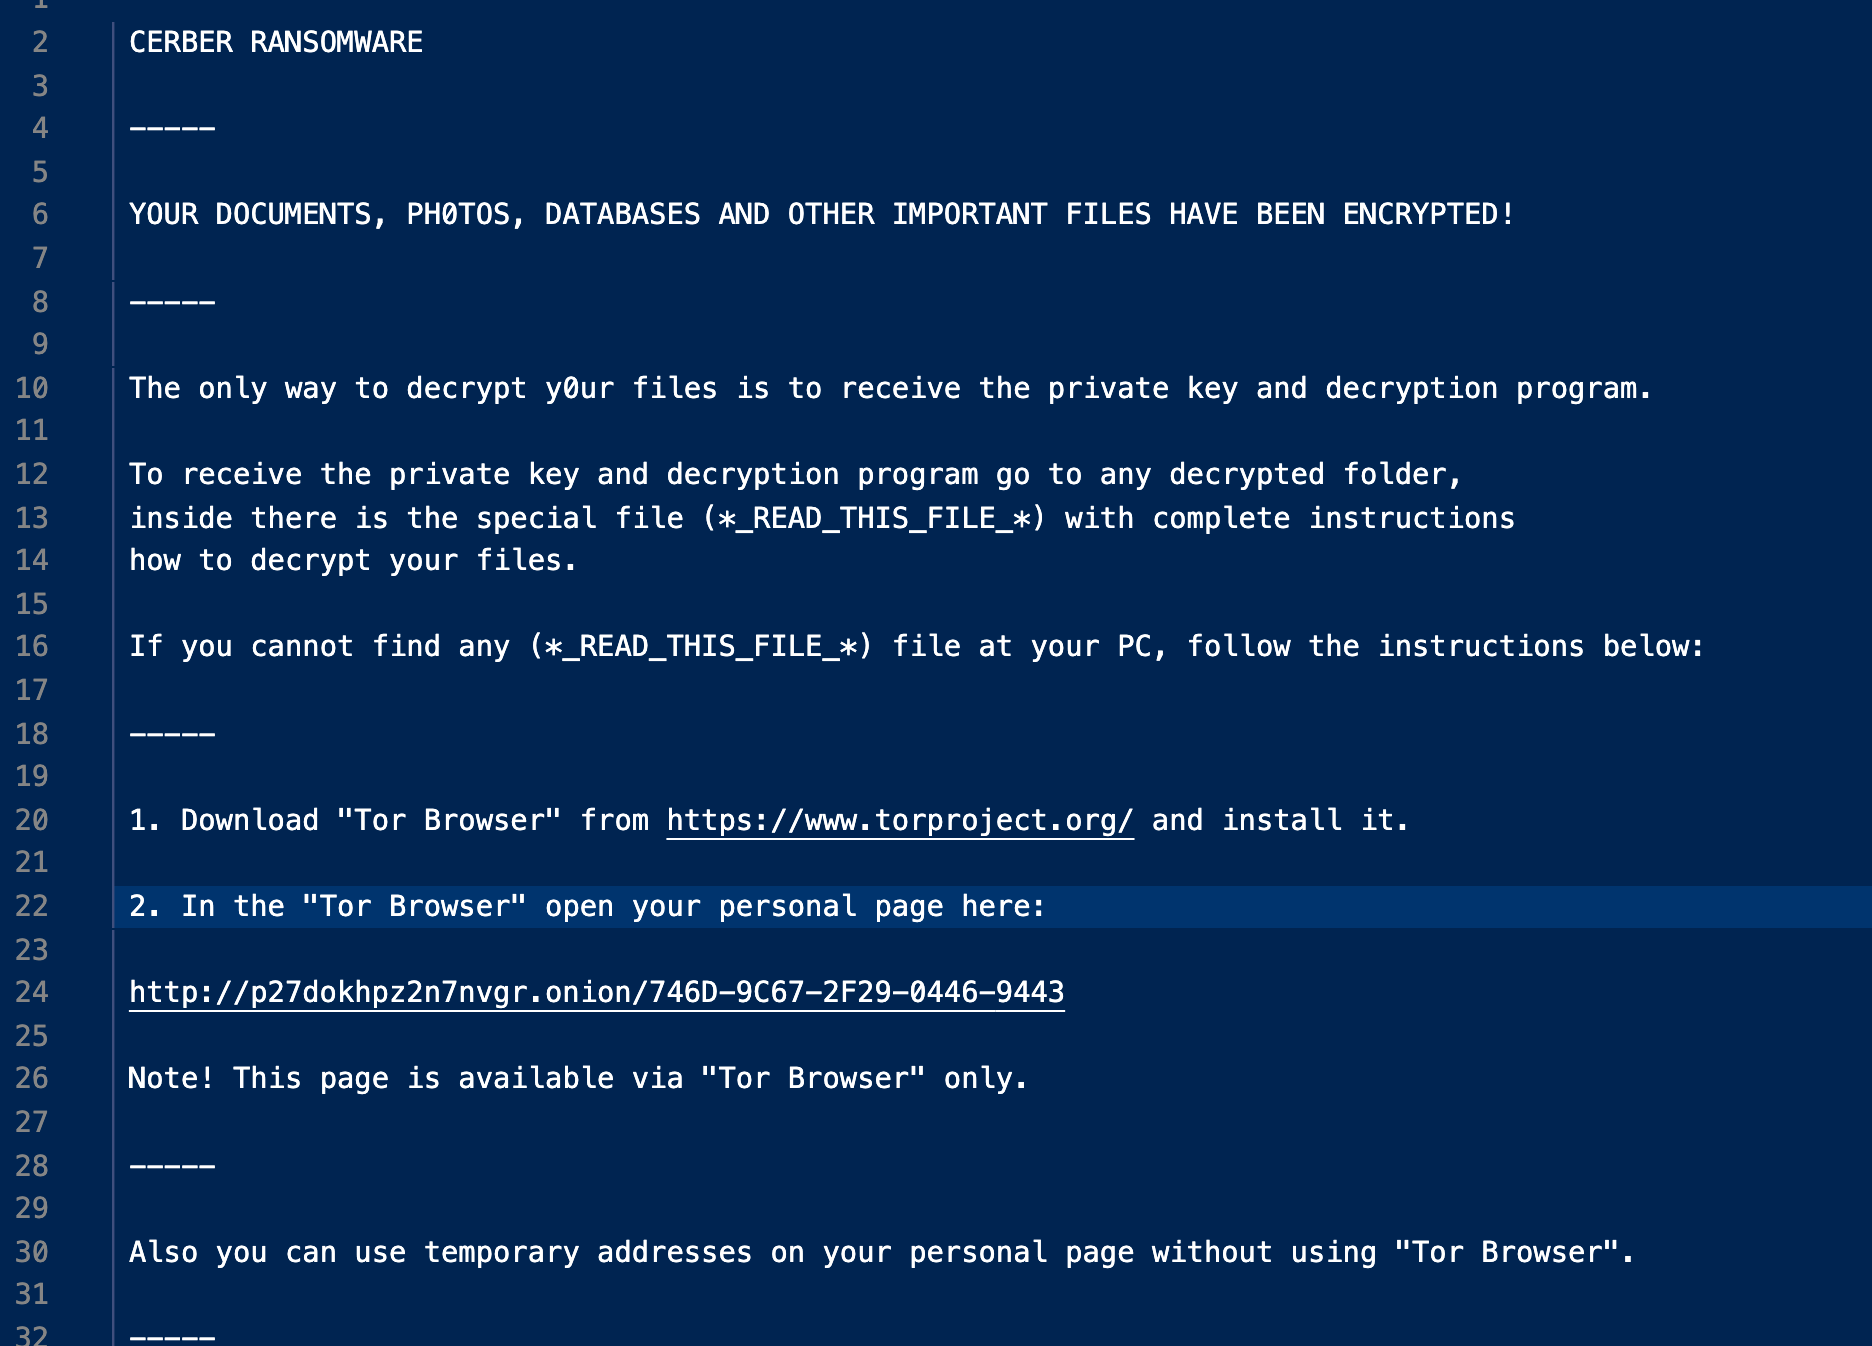Click the word "ENCRYPTED!" on line 6

pyautogui.click(x=1429, y=215)
